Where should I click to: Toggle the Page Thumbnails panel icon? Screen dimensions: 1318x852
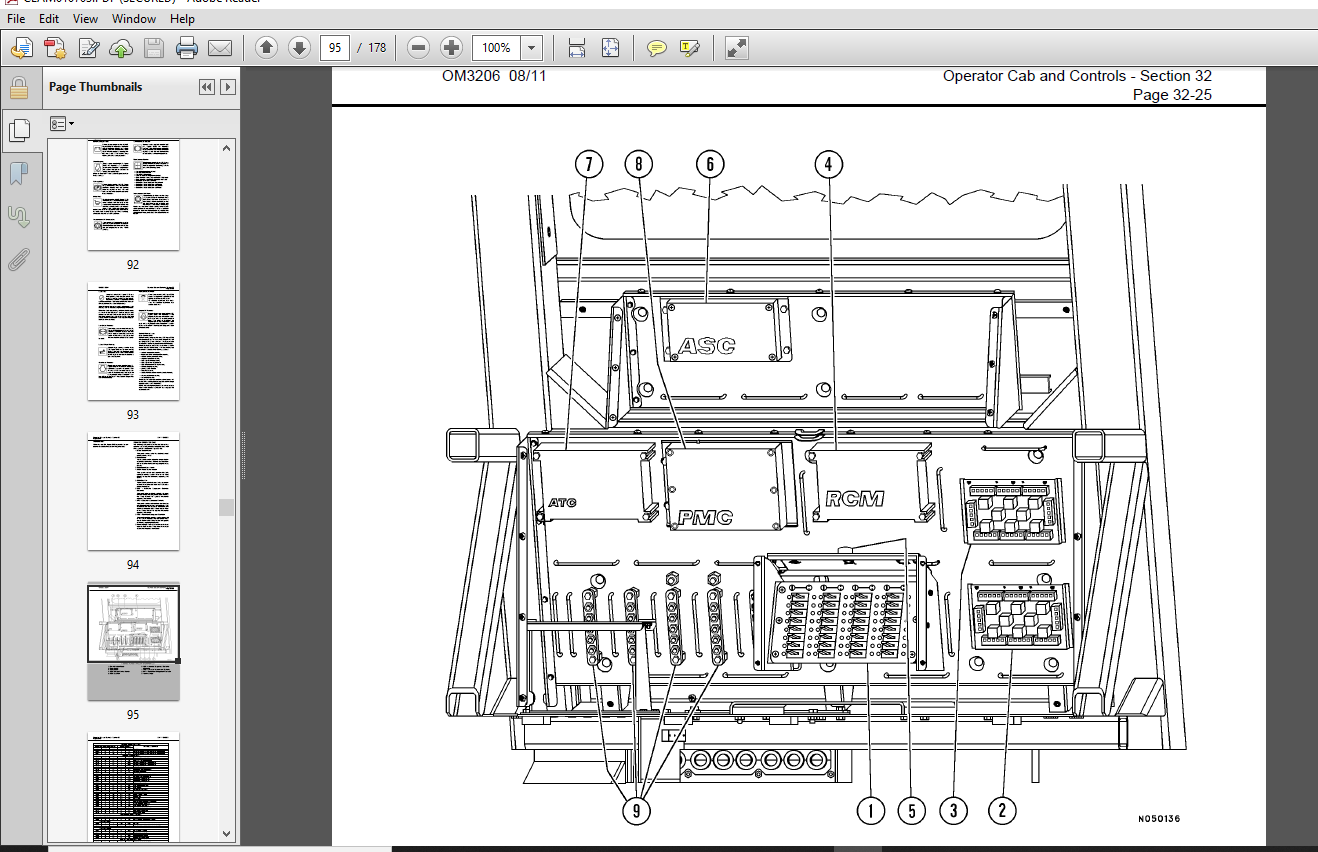[18, 130]
